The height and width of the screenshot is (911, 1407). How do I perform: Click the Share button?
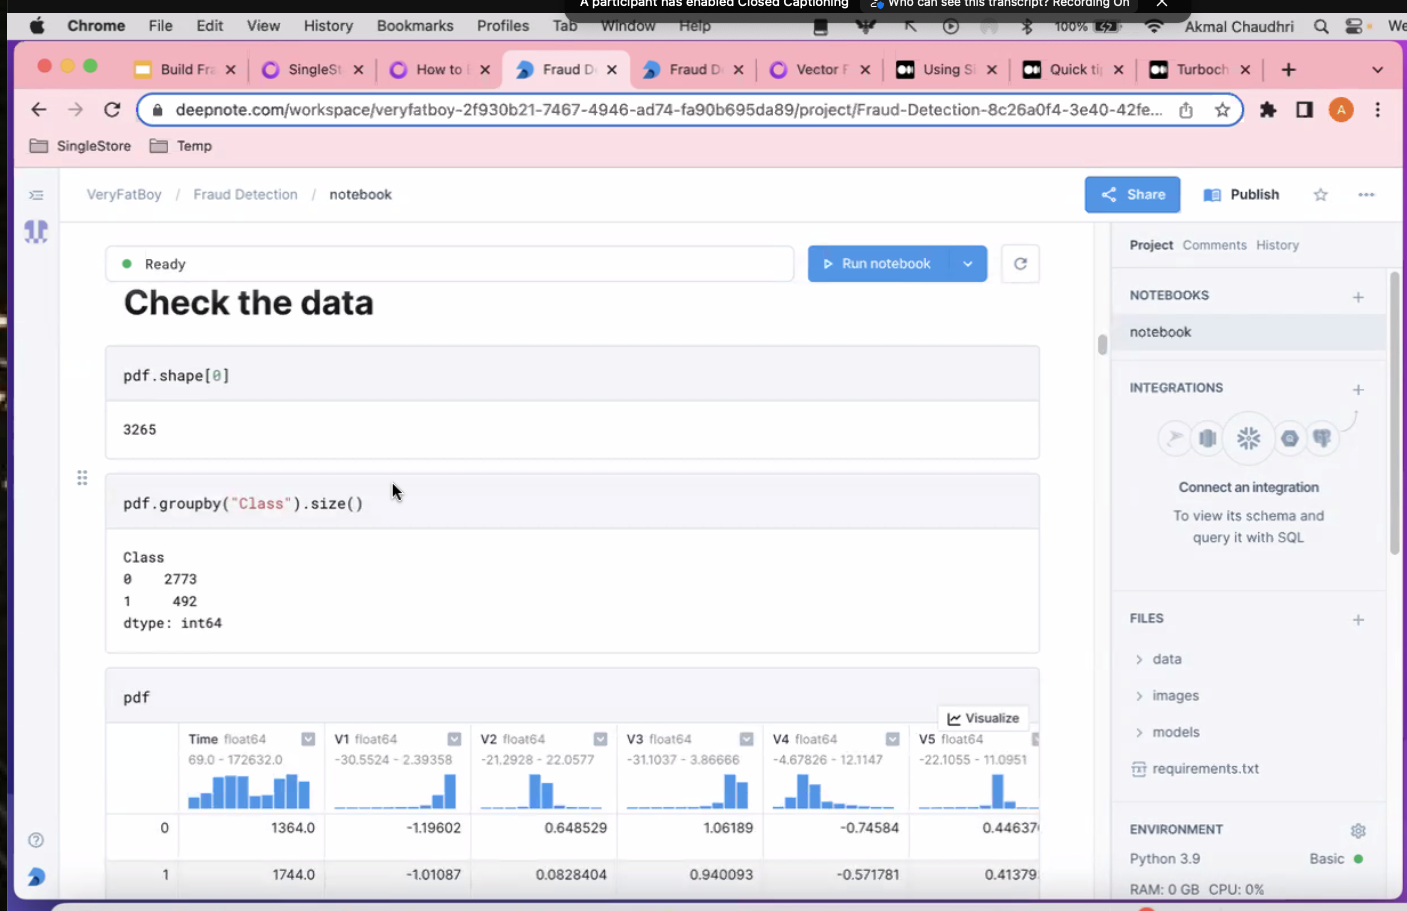coord(1132,195)
